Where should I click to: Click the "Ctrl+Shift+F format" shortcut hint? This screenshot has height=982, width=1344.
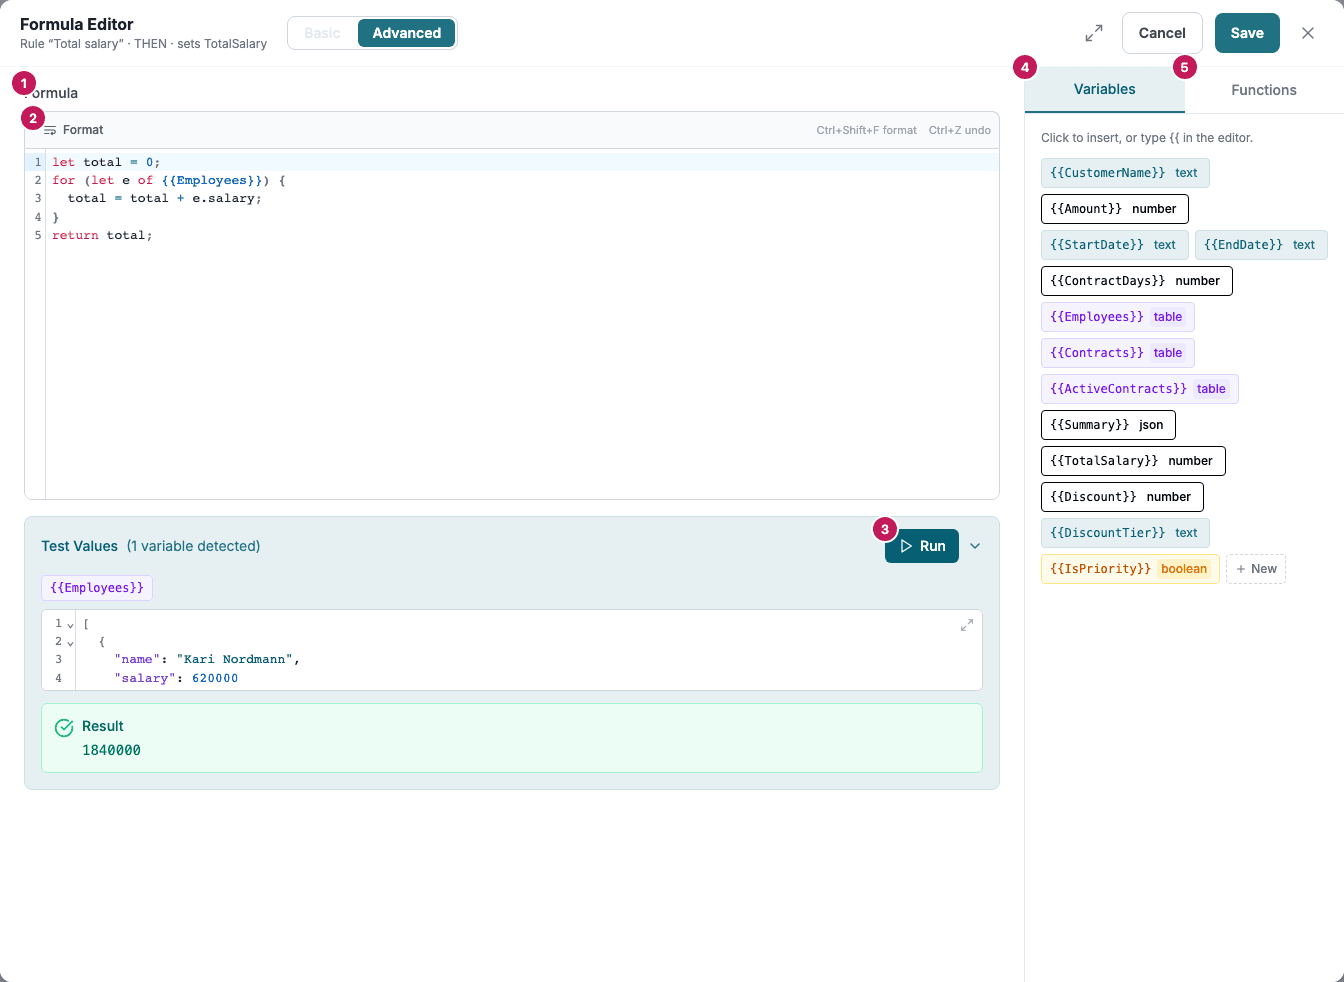[866, 130]
